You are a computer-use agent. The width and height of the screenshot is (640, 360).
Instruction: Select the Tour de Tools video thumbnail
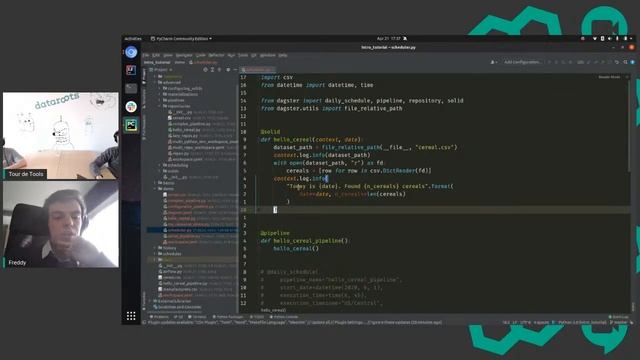61,136
